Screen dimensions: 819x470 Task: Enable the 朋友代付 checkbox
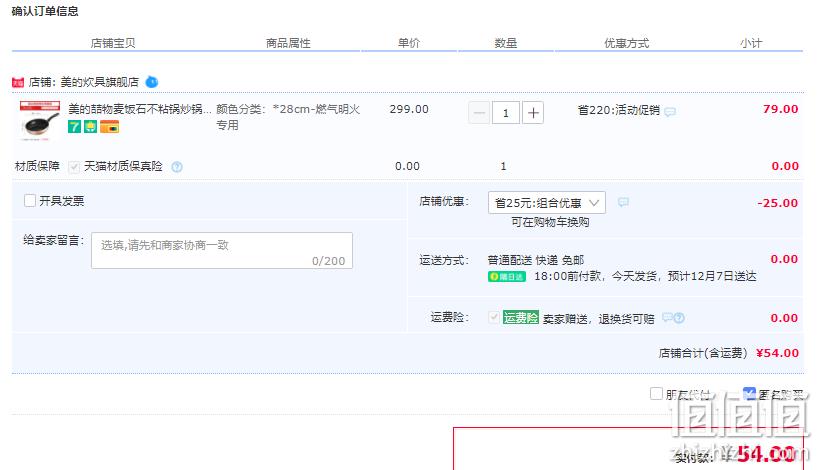coord(656,393)
